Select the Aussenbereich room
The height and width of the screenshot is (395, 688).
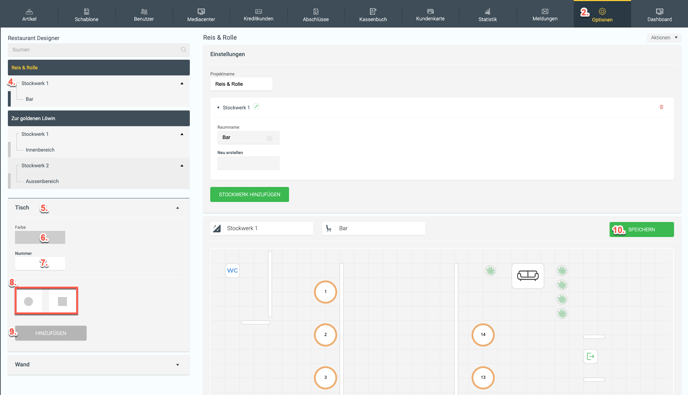(x=42, y=181)
